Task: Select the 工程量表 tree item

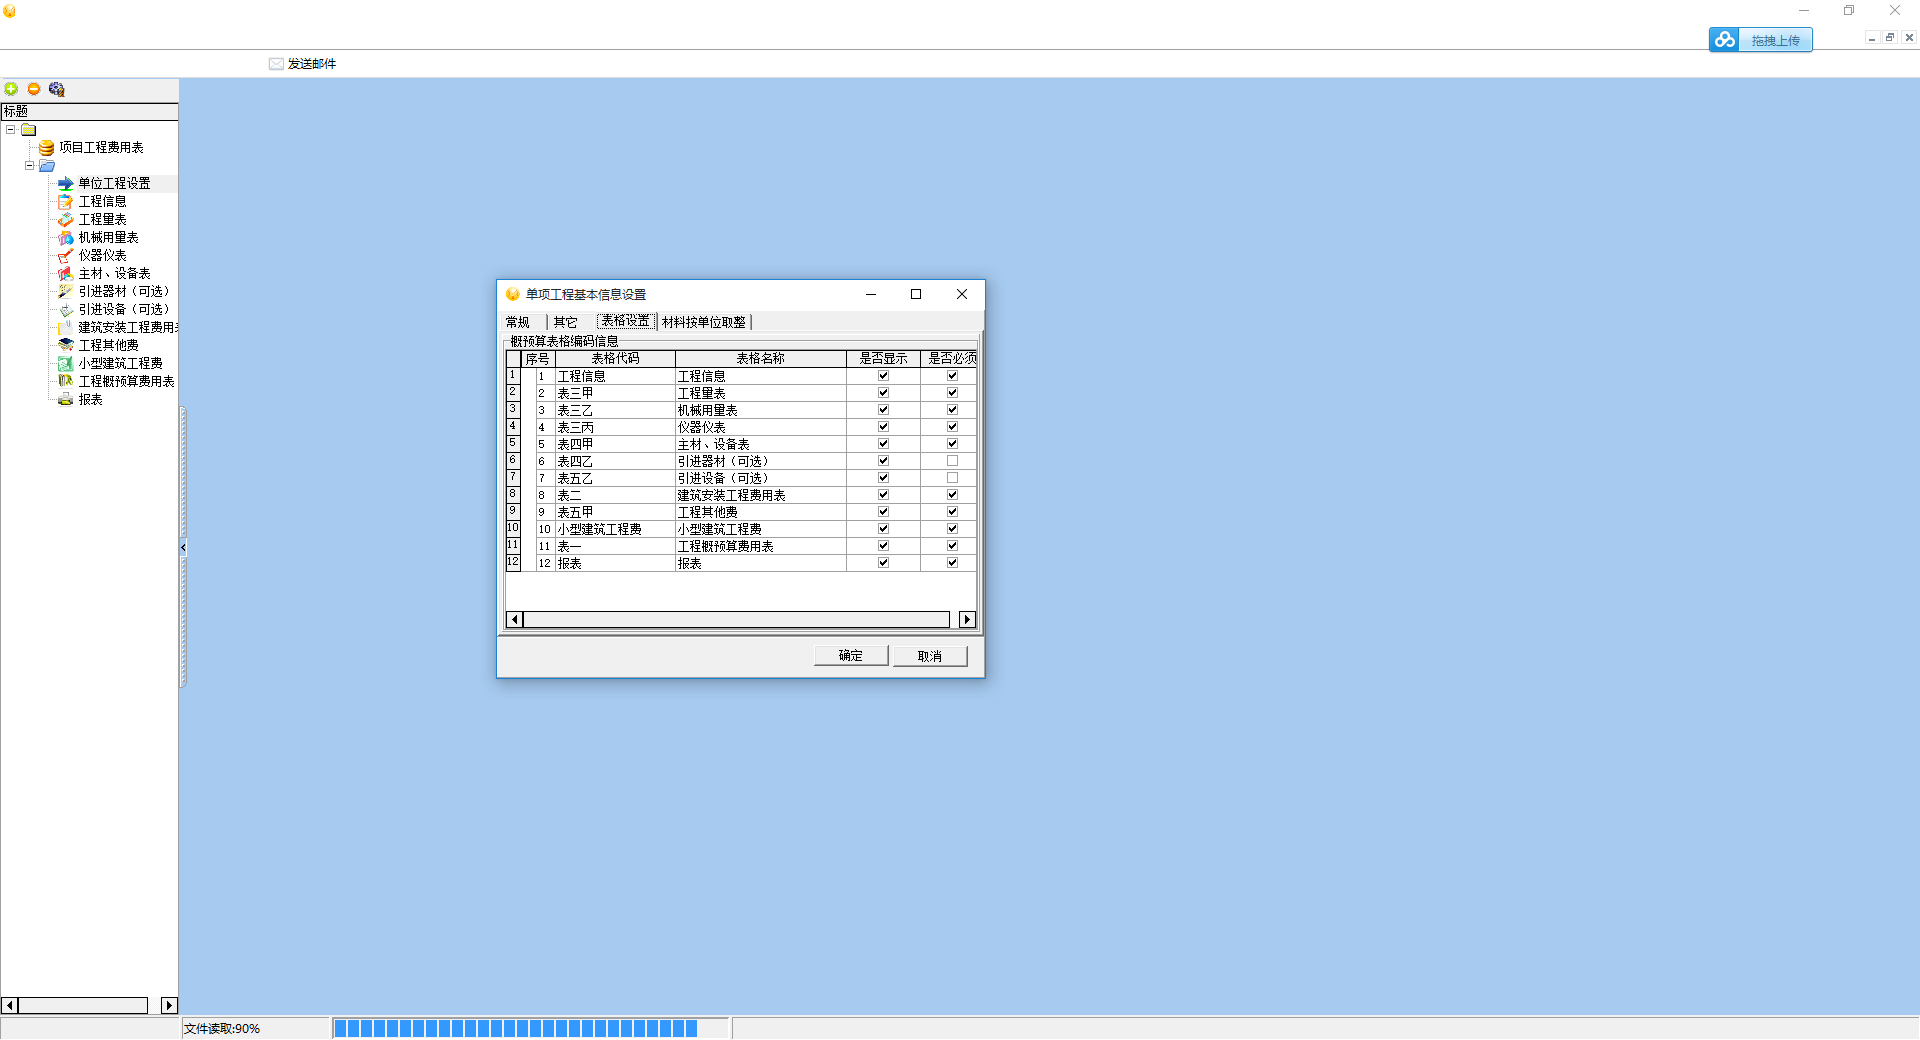Action: [103, 220]
